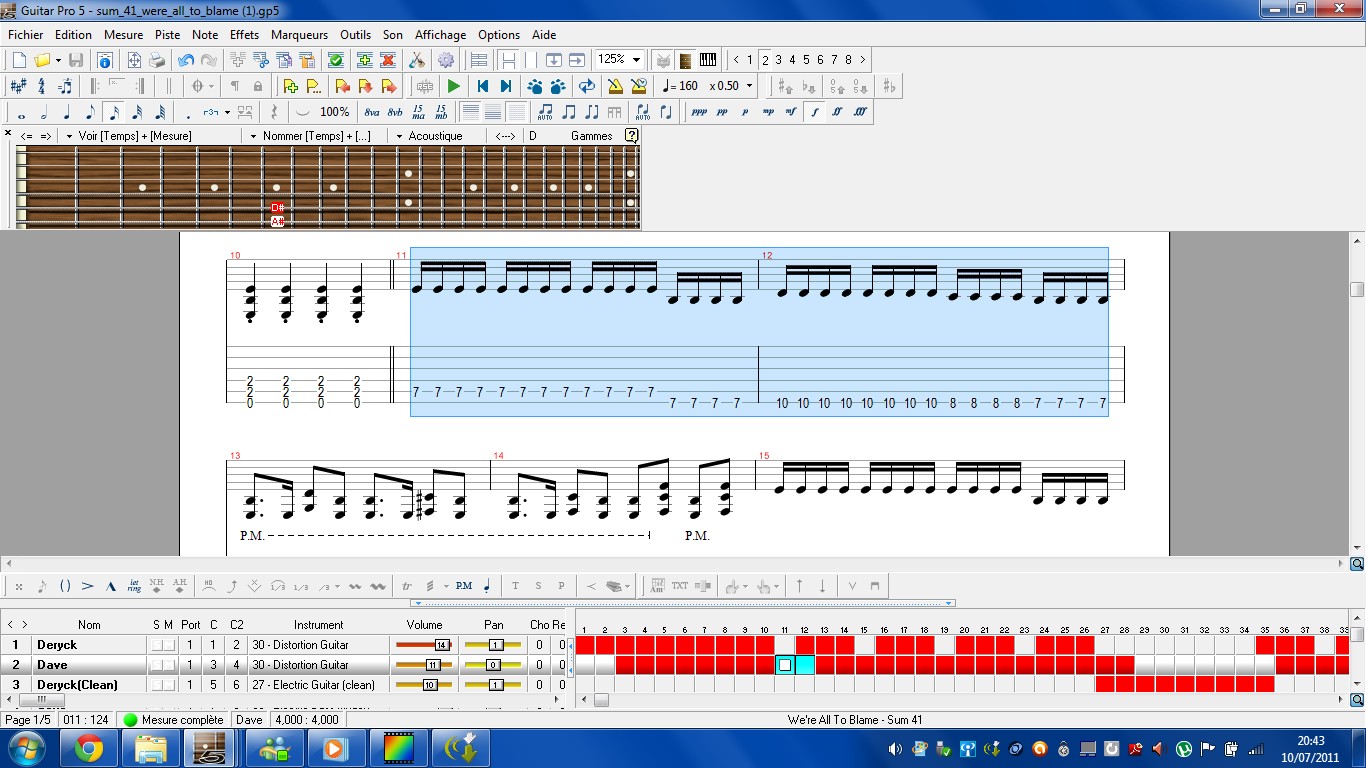The image size is (1366, 768).
Task: Open the time signature 4/4 icon
Action: click(x=41, y=86)
